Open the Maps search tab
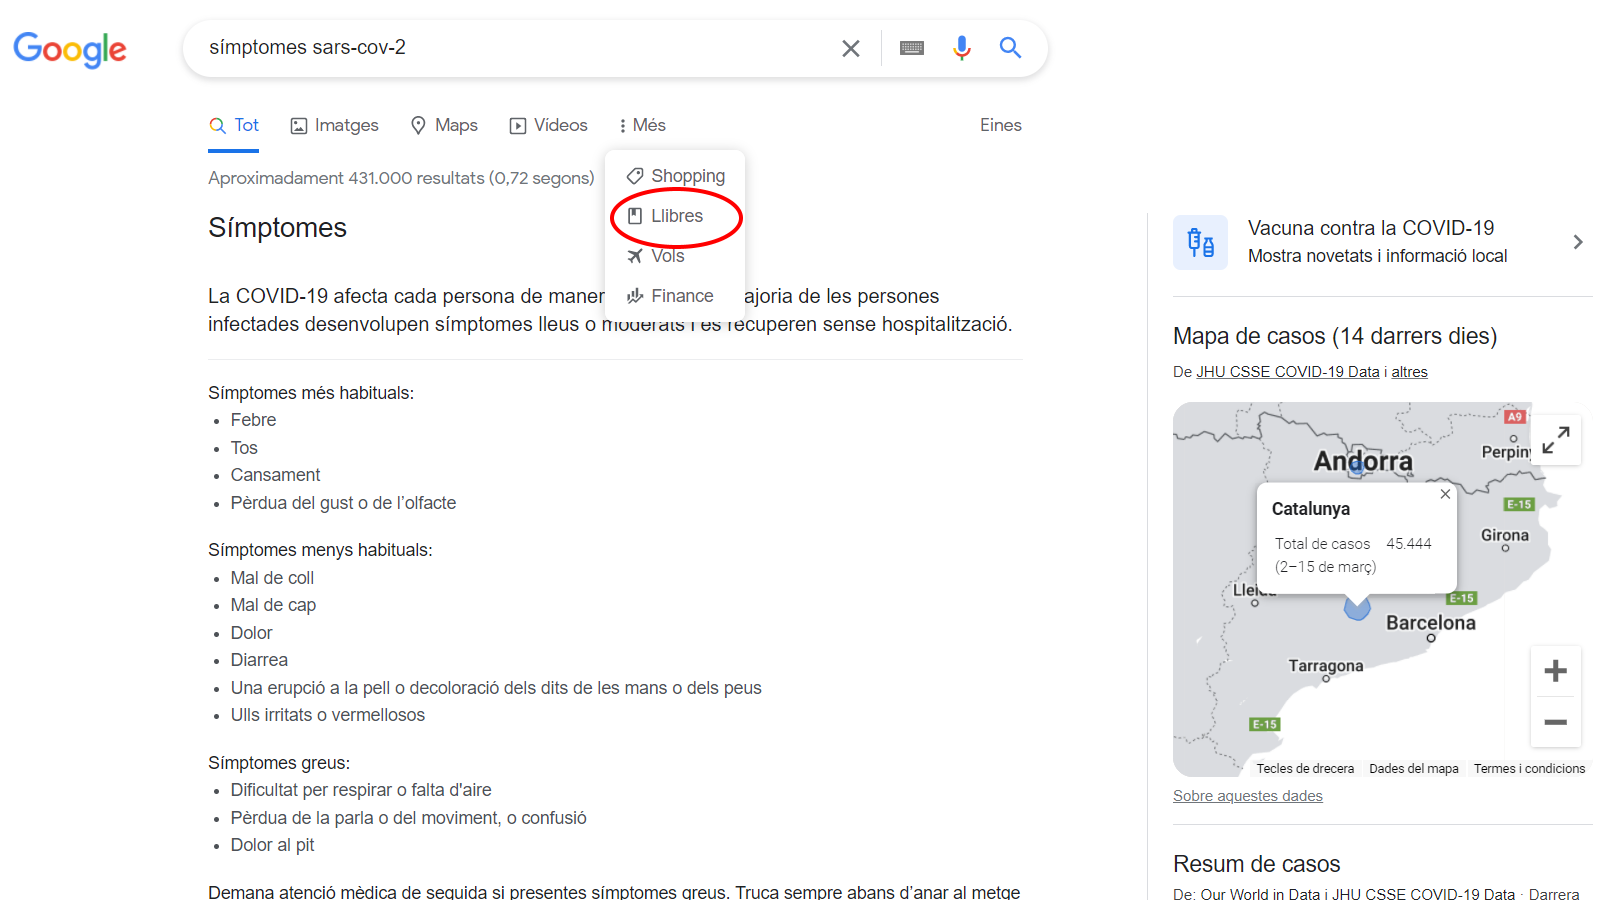 [x=444, y=125]
